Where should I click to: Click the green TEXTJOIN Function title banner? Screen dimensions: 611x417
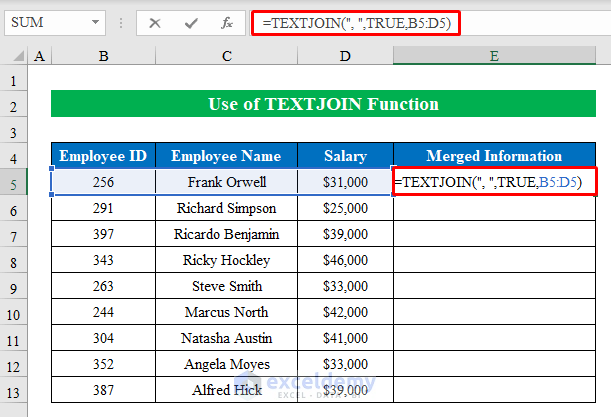[x=323, y=104]
